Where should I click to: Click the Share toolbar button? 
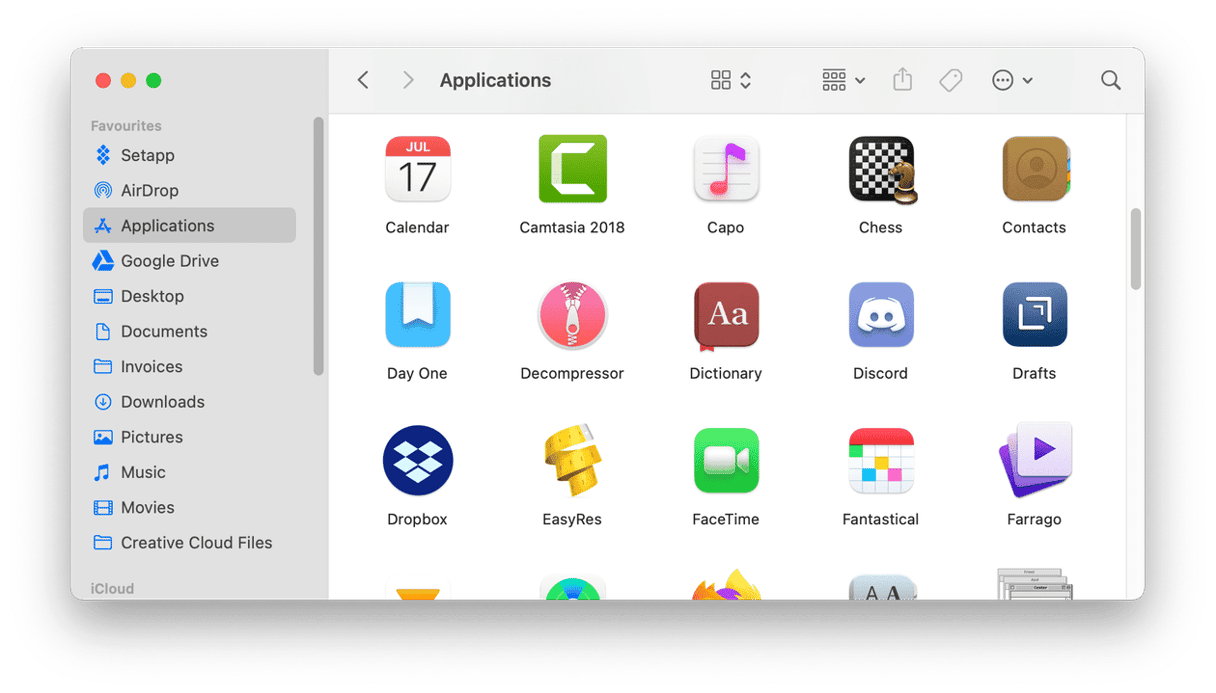(902, 80)
